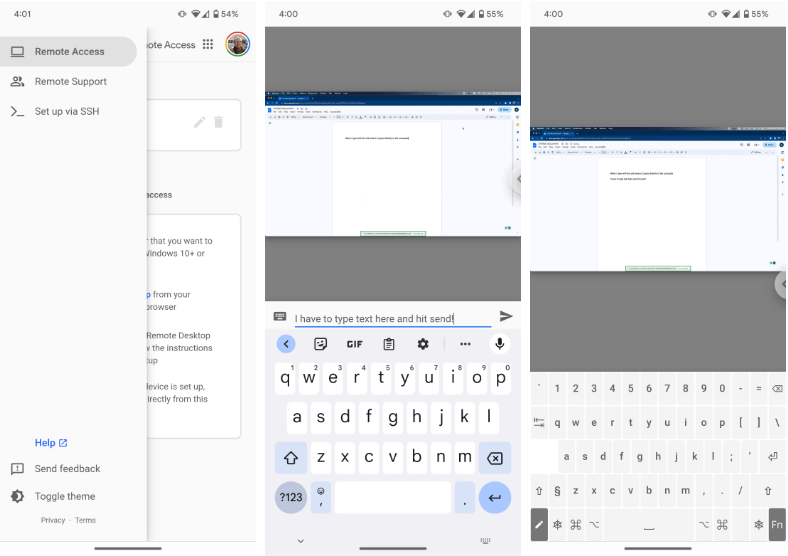Tap the pencil key on the extended keyboard

pos(539,525)
